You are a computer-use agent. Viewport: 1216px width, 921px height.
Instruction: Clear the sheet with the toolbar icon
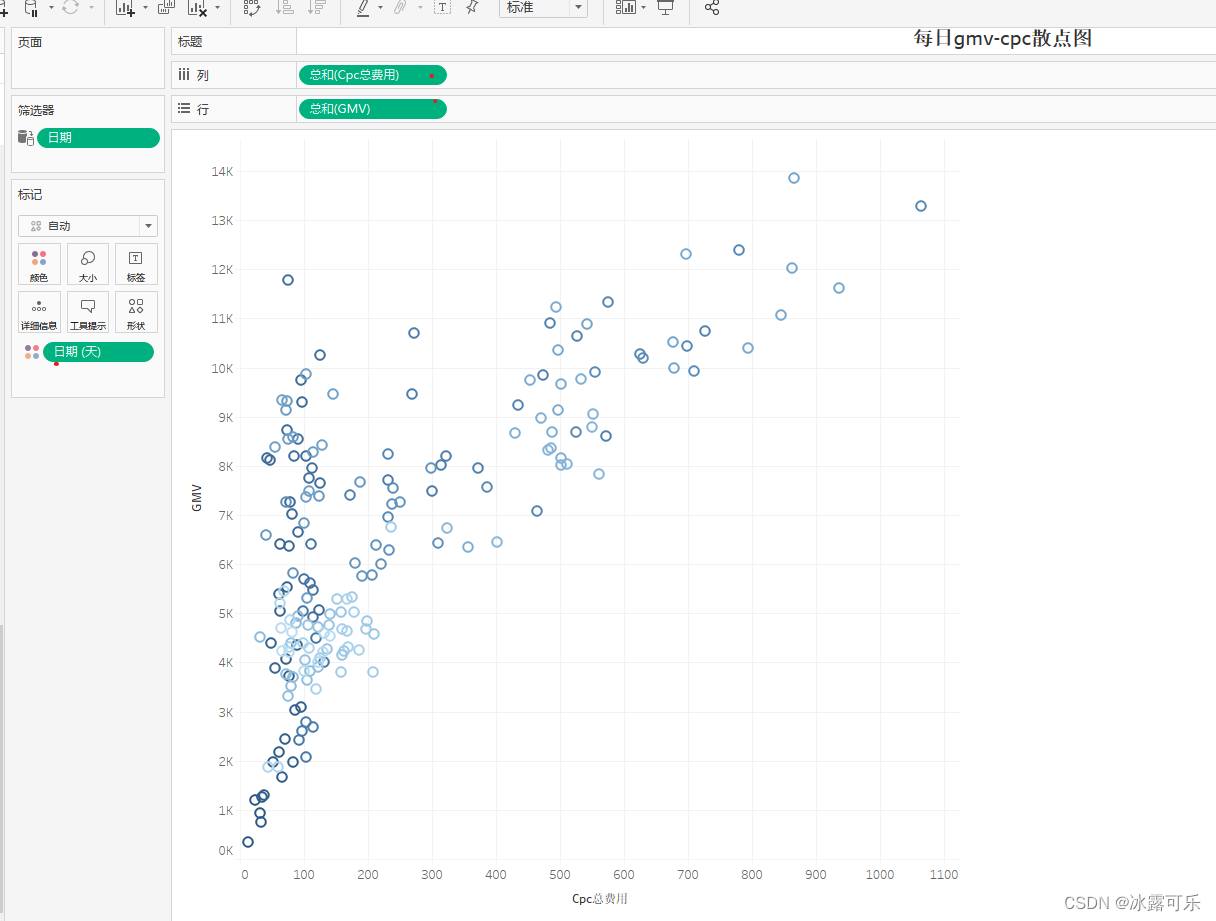(198, 8)
